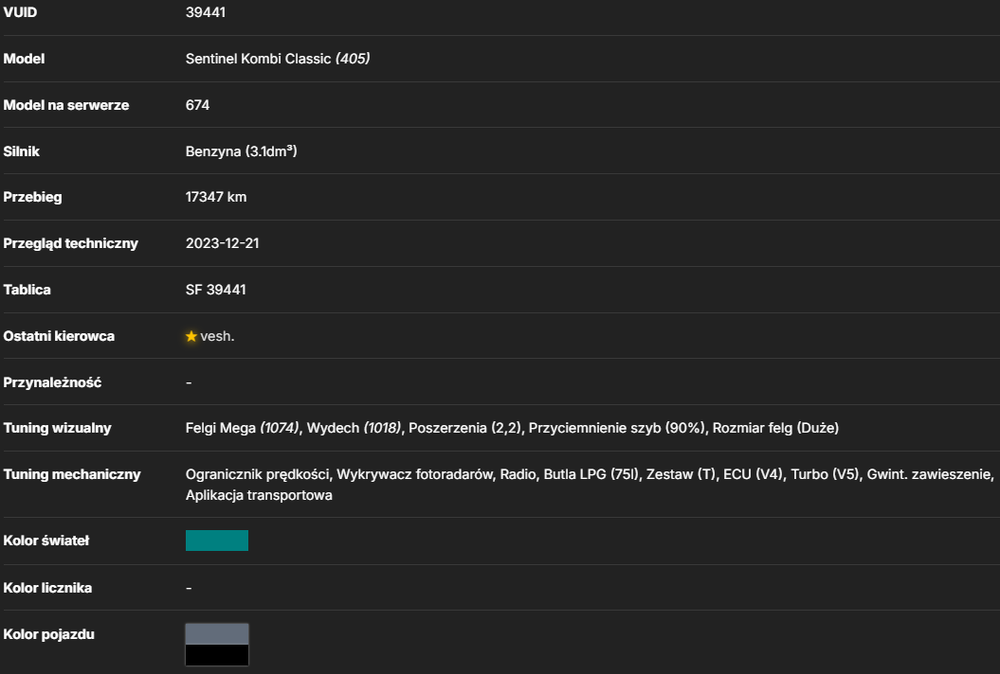This screenshot has width=1000, height=674.
Task: Click the Tuning mechaniczny label
Action: [x=72, y=474]
